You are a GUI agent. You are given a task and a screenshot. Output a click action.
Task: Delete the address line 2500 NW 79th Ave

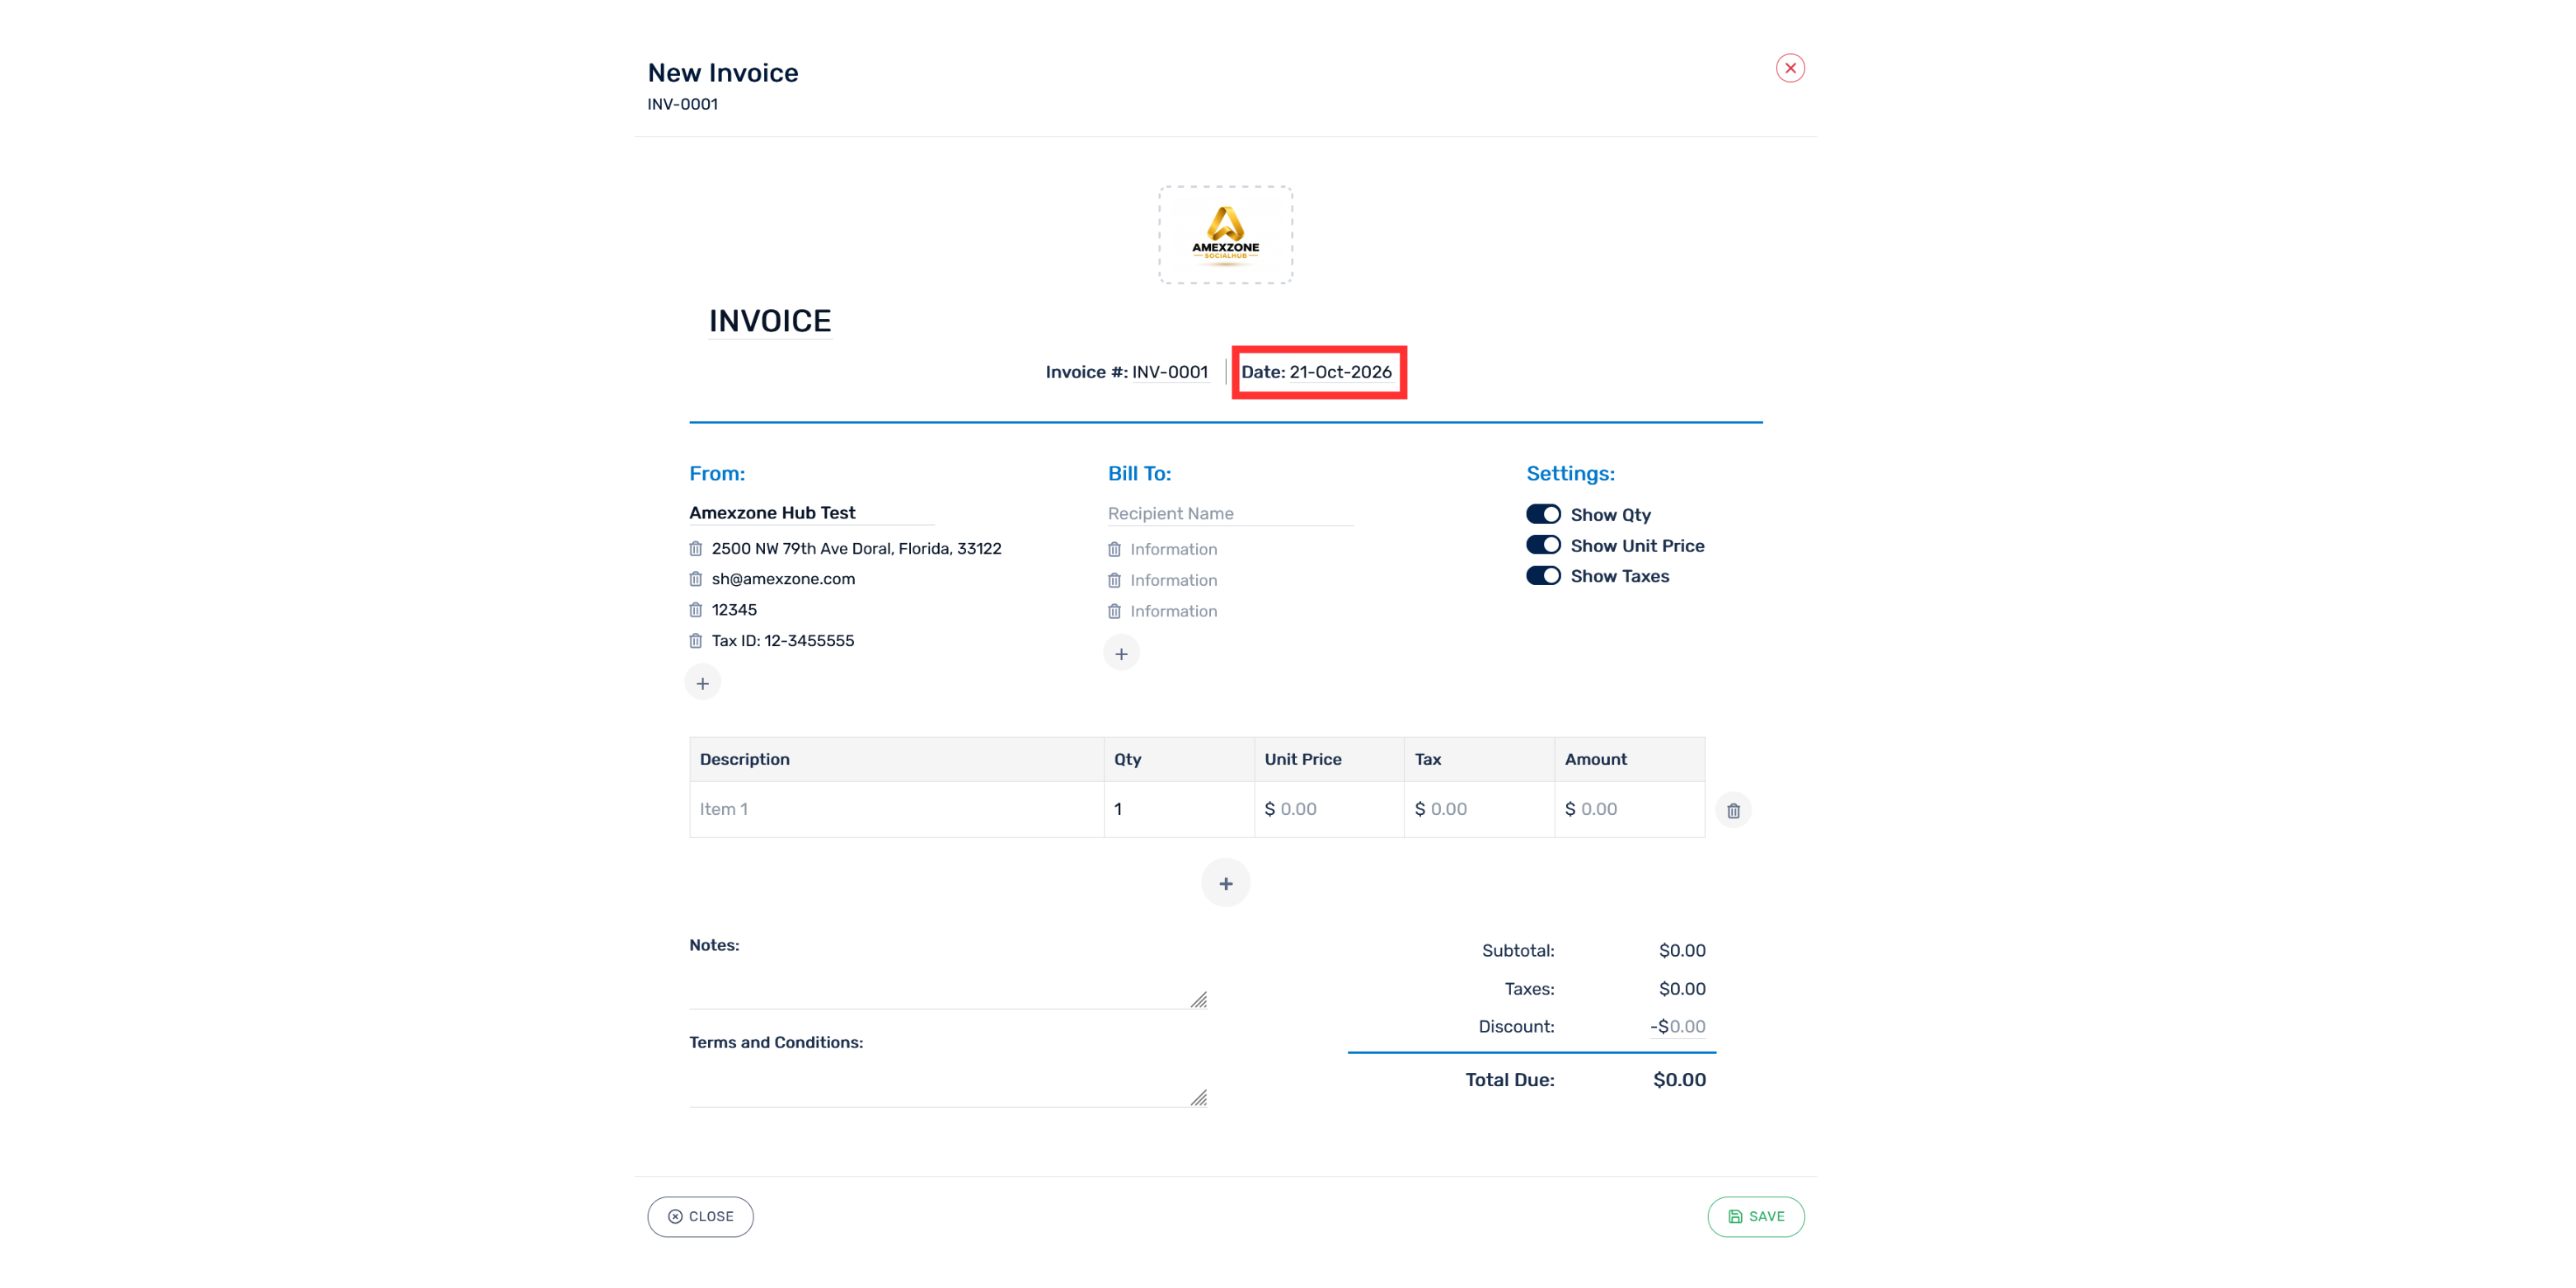[x=695, y=548]
